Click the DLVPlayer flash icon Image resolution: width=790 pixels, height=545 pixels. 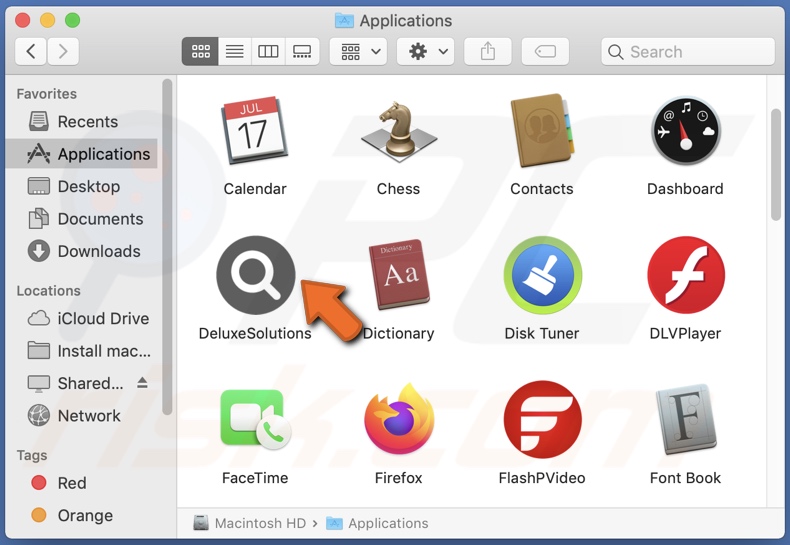[x=686, y=275]
